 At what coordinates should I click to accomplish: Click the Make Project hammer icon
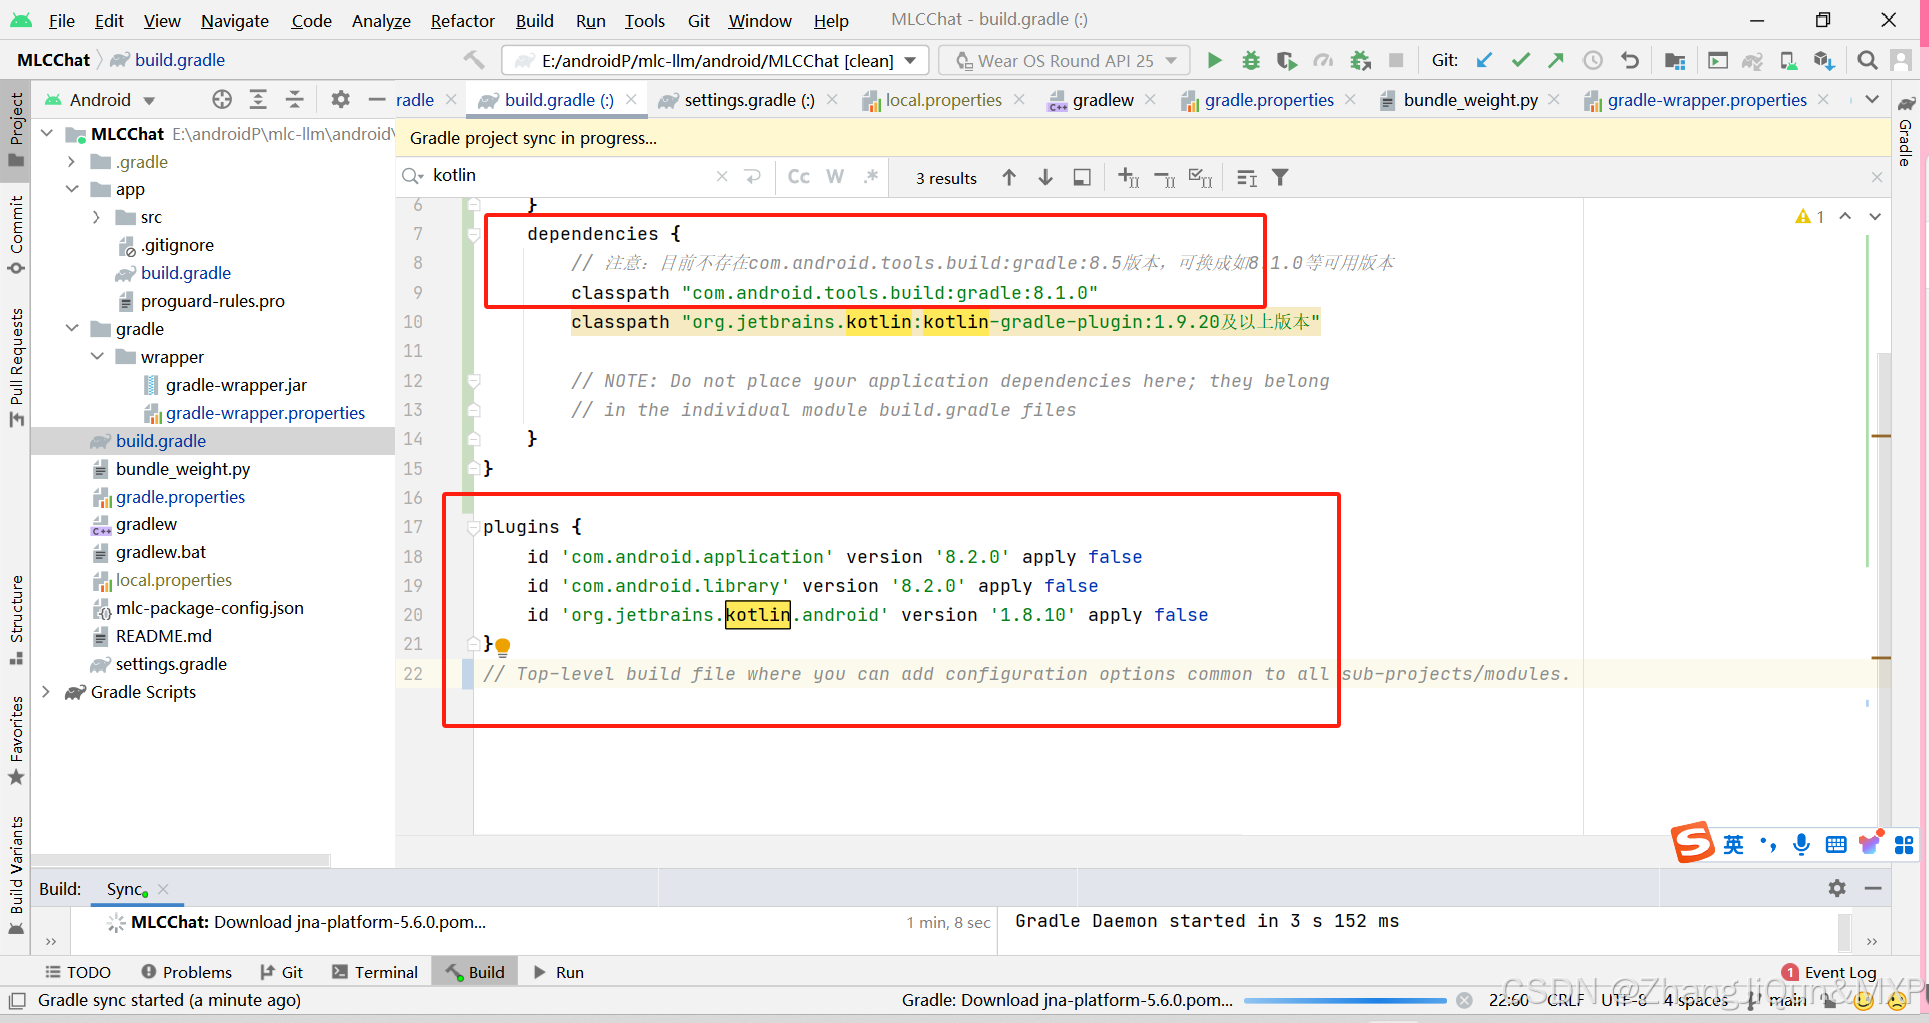(x=474, y=60)
